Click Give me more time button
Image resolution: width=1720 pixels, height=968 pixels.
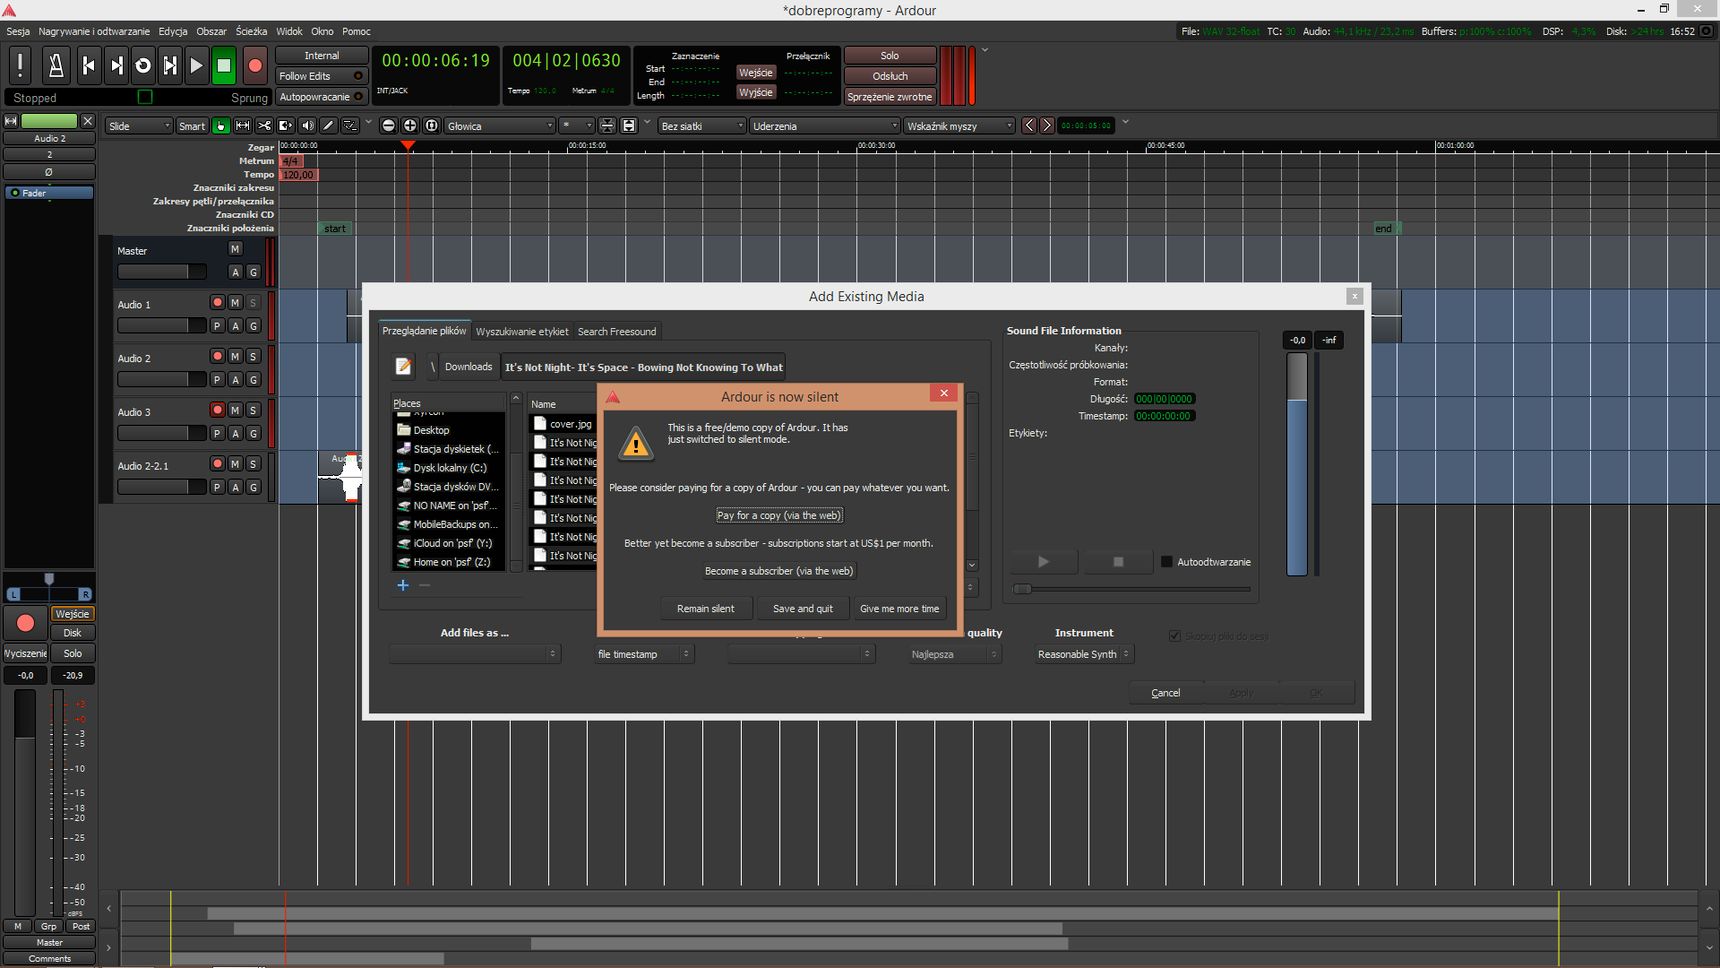[x=900, y=608]
